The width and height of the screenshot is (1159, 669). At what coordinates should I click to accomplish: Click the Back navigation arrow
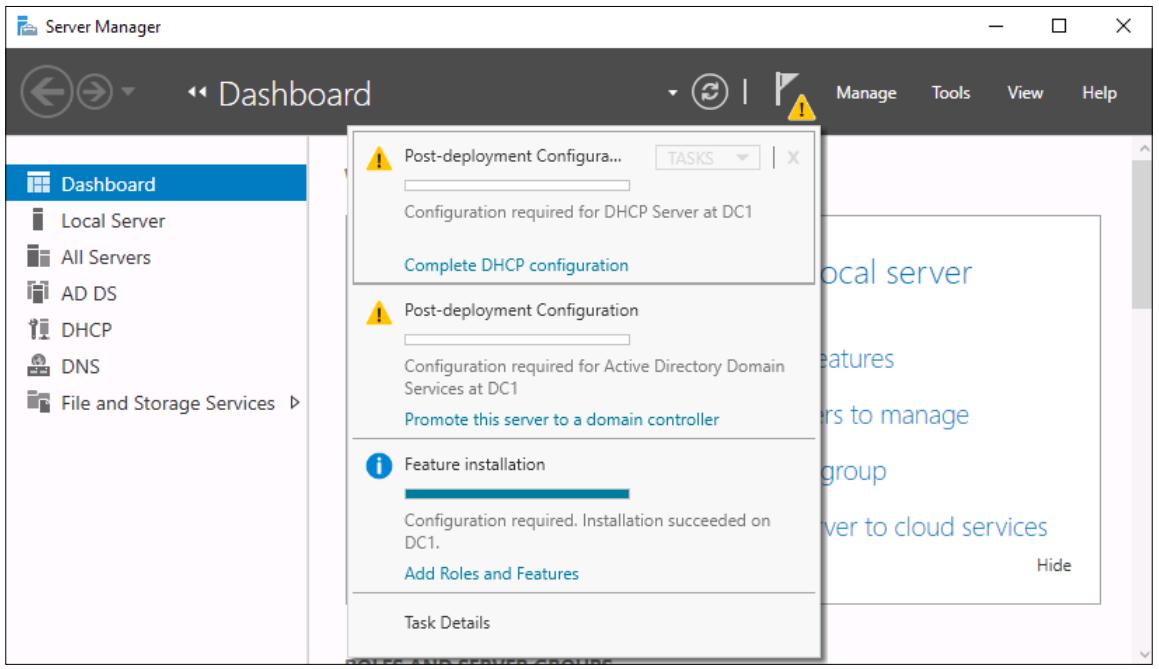tap(47, 92)
